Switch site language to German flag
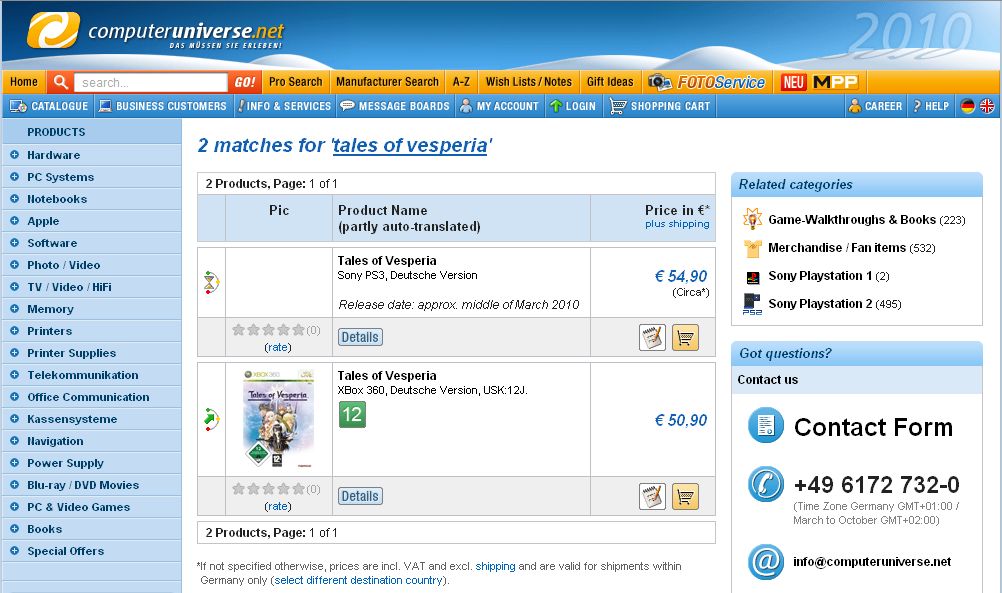Image resolution: width=1002 pixels, height=593 pixels. pos(967,106)
